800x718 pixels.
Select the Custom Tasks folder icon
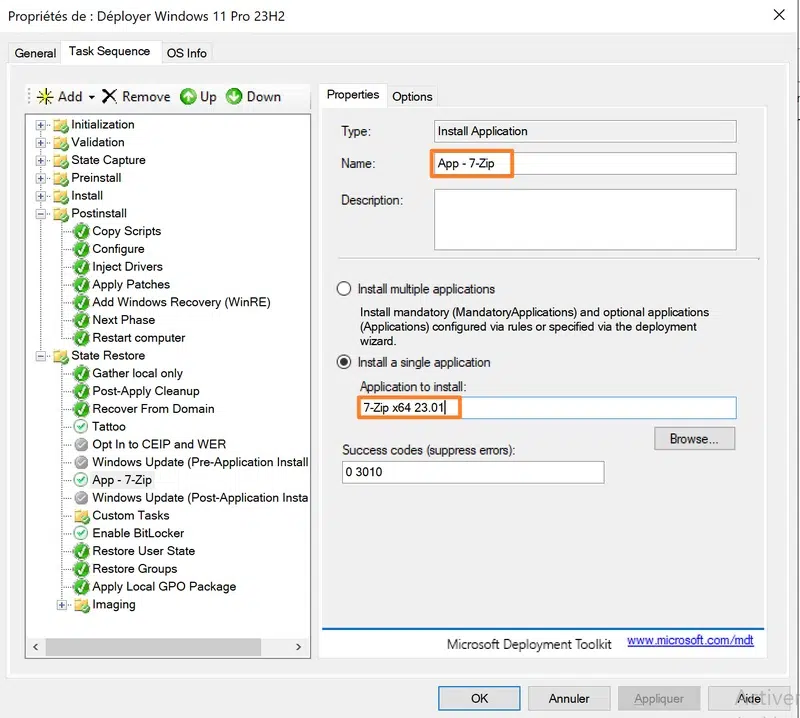coord(81,516)
